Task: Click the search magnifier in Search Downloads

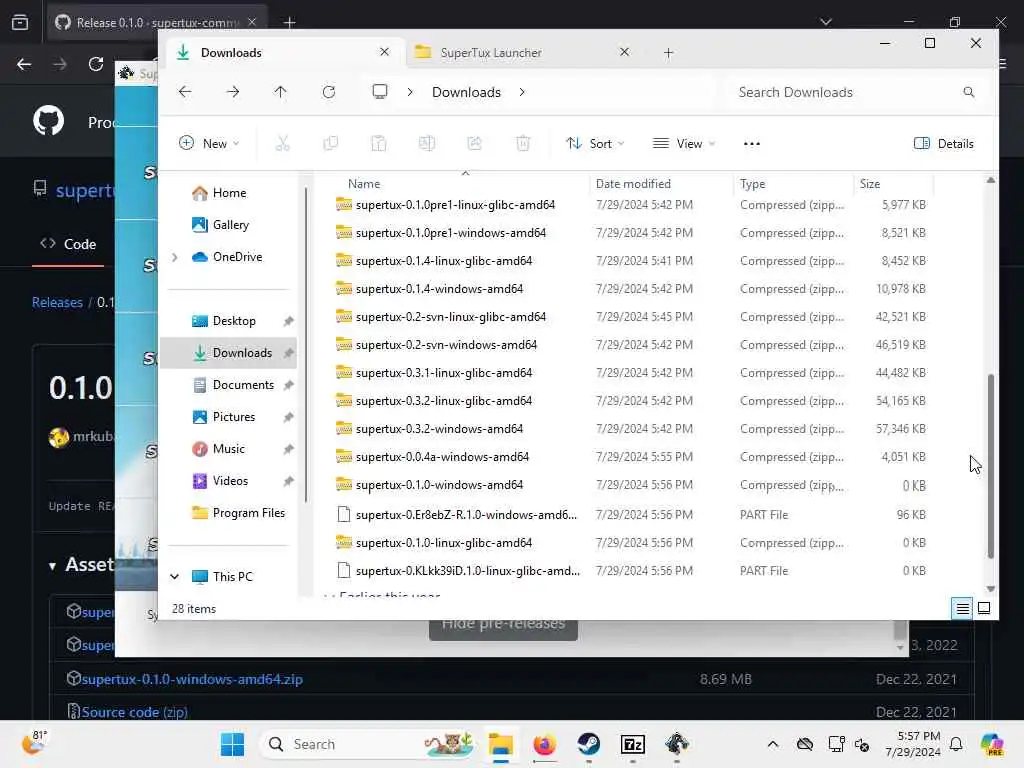Action: pyautogui.click(x=968, y=92)
